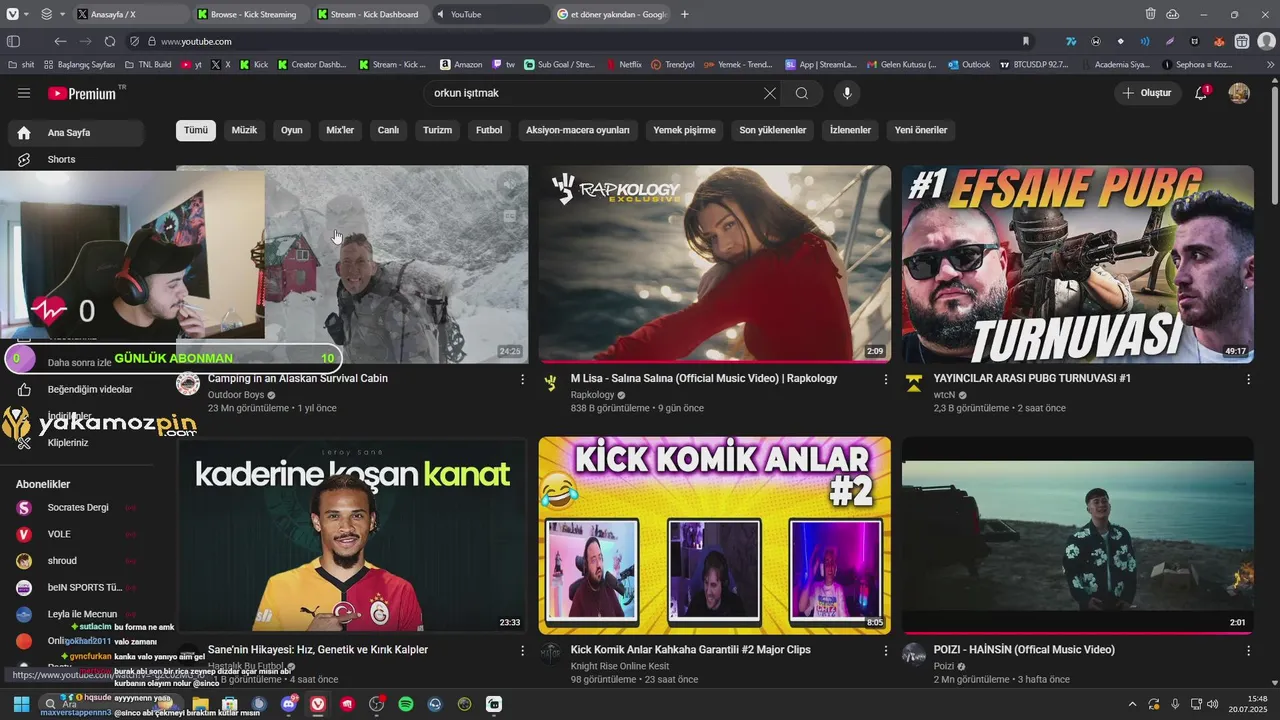The height and width of the screenshot is (720, 1280).
Task: Open options for YAYINCILAR ARASI PUBG TURNUVASI video
Action: tap(1248, 379)
